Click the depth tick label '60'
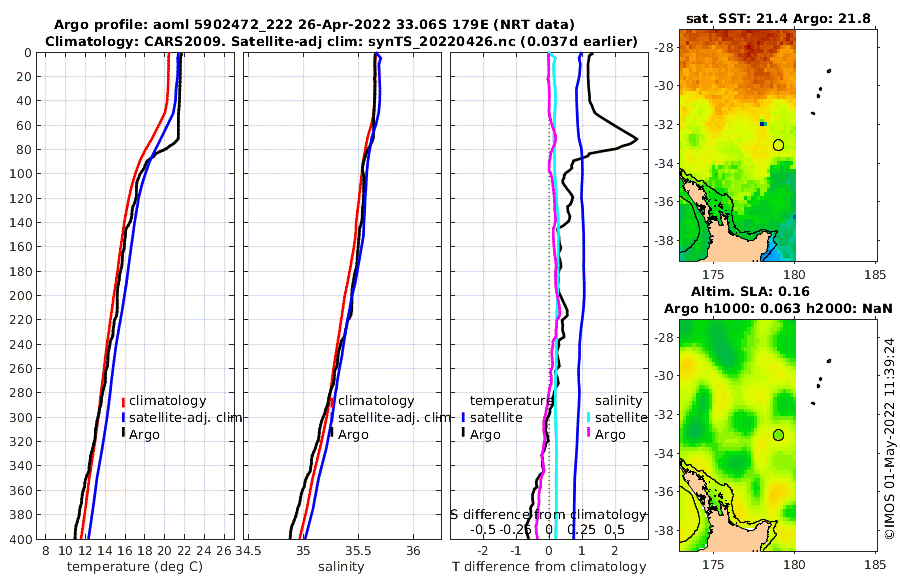The image size is (900, 580). (24, 126)
